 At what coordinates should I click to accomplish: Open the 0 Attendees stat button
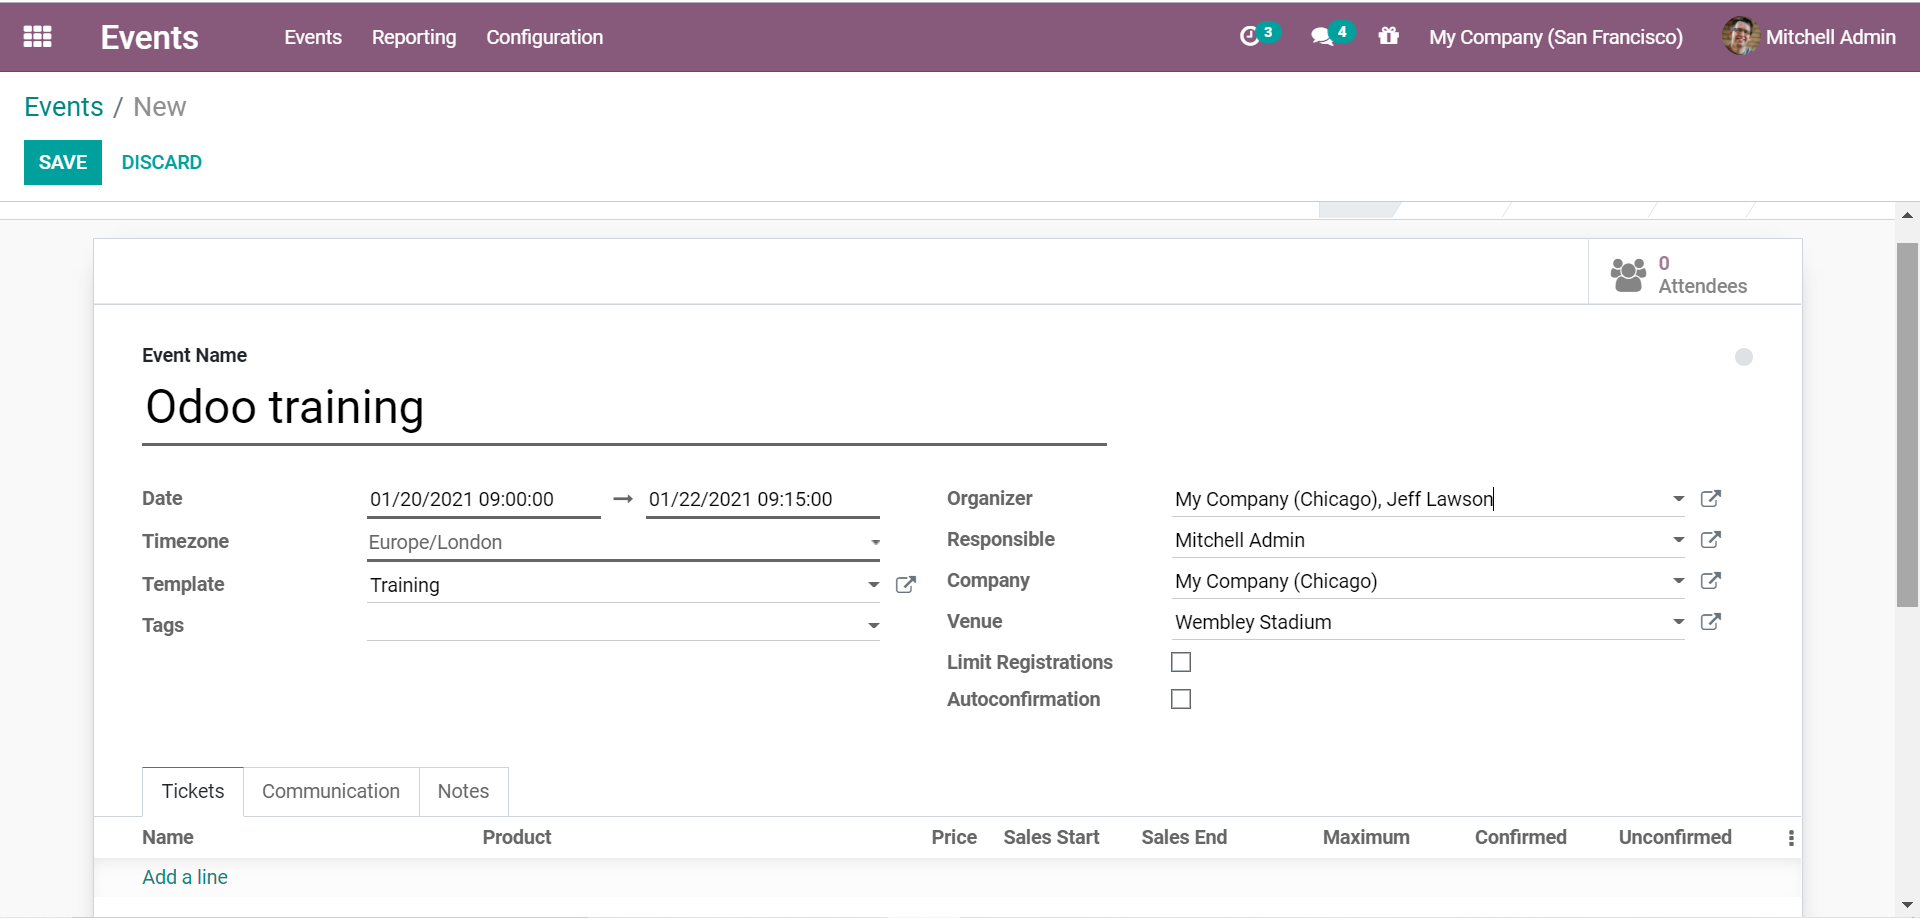point(1695,272)
